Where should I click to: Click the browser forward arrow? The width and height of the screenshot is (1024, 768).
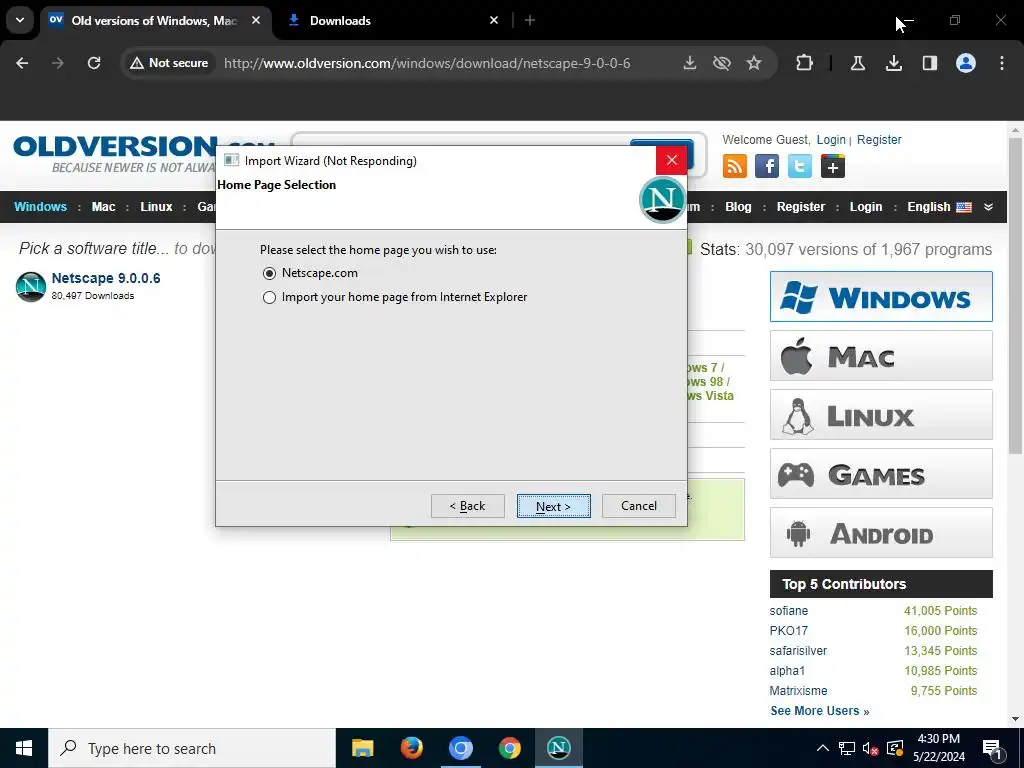pyautogui.click(x=57, y=63)
